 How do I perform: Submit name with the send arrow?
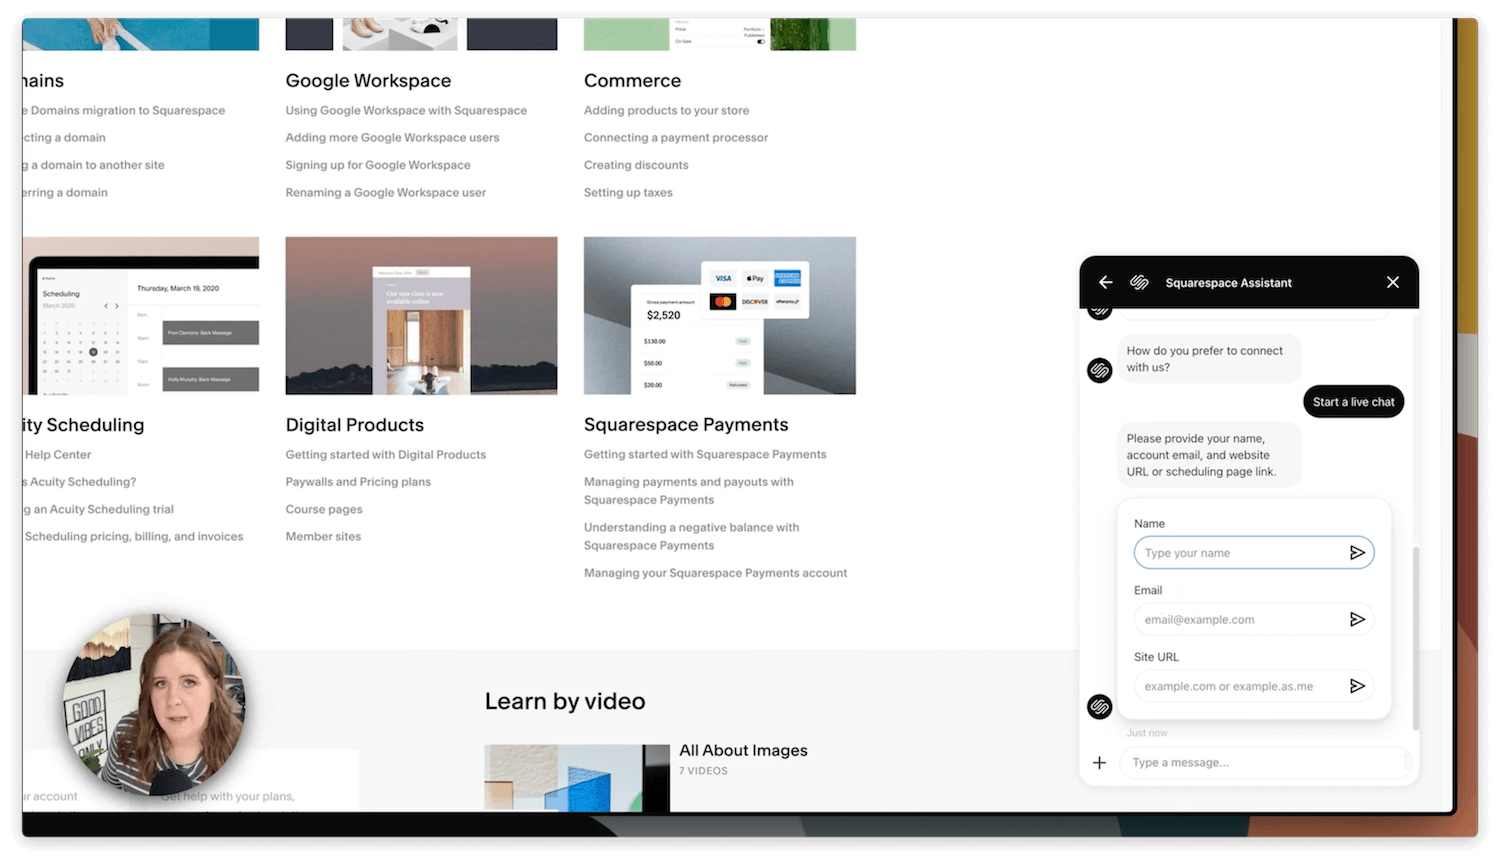[1357, 553]
